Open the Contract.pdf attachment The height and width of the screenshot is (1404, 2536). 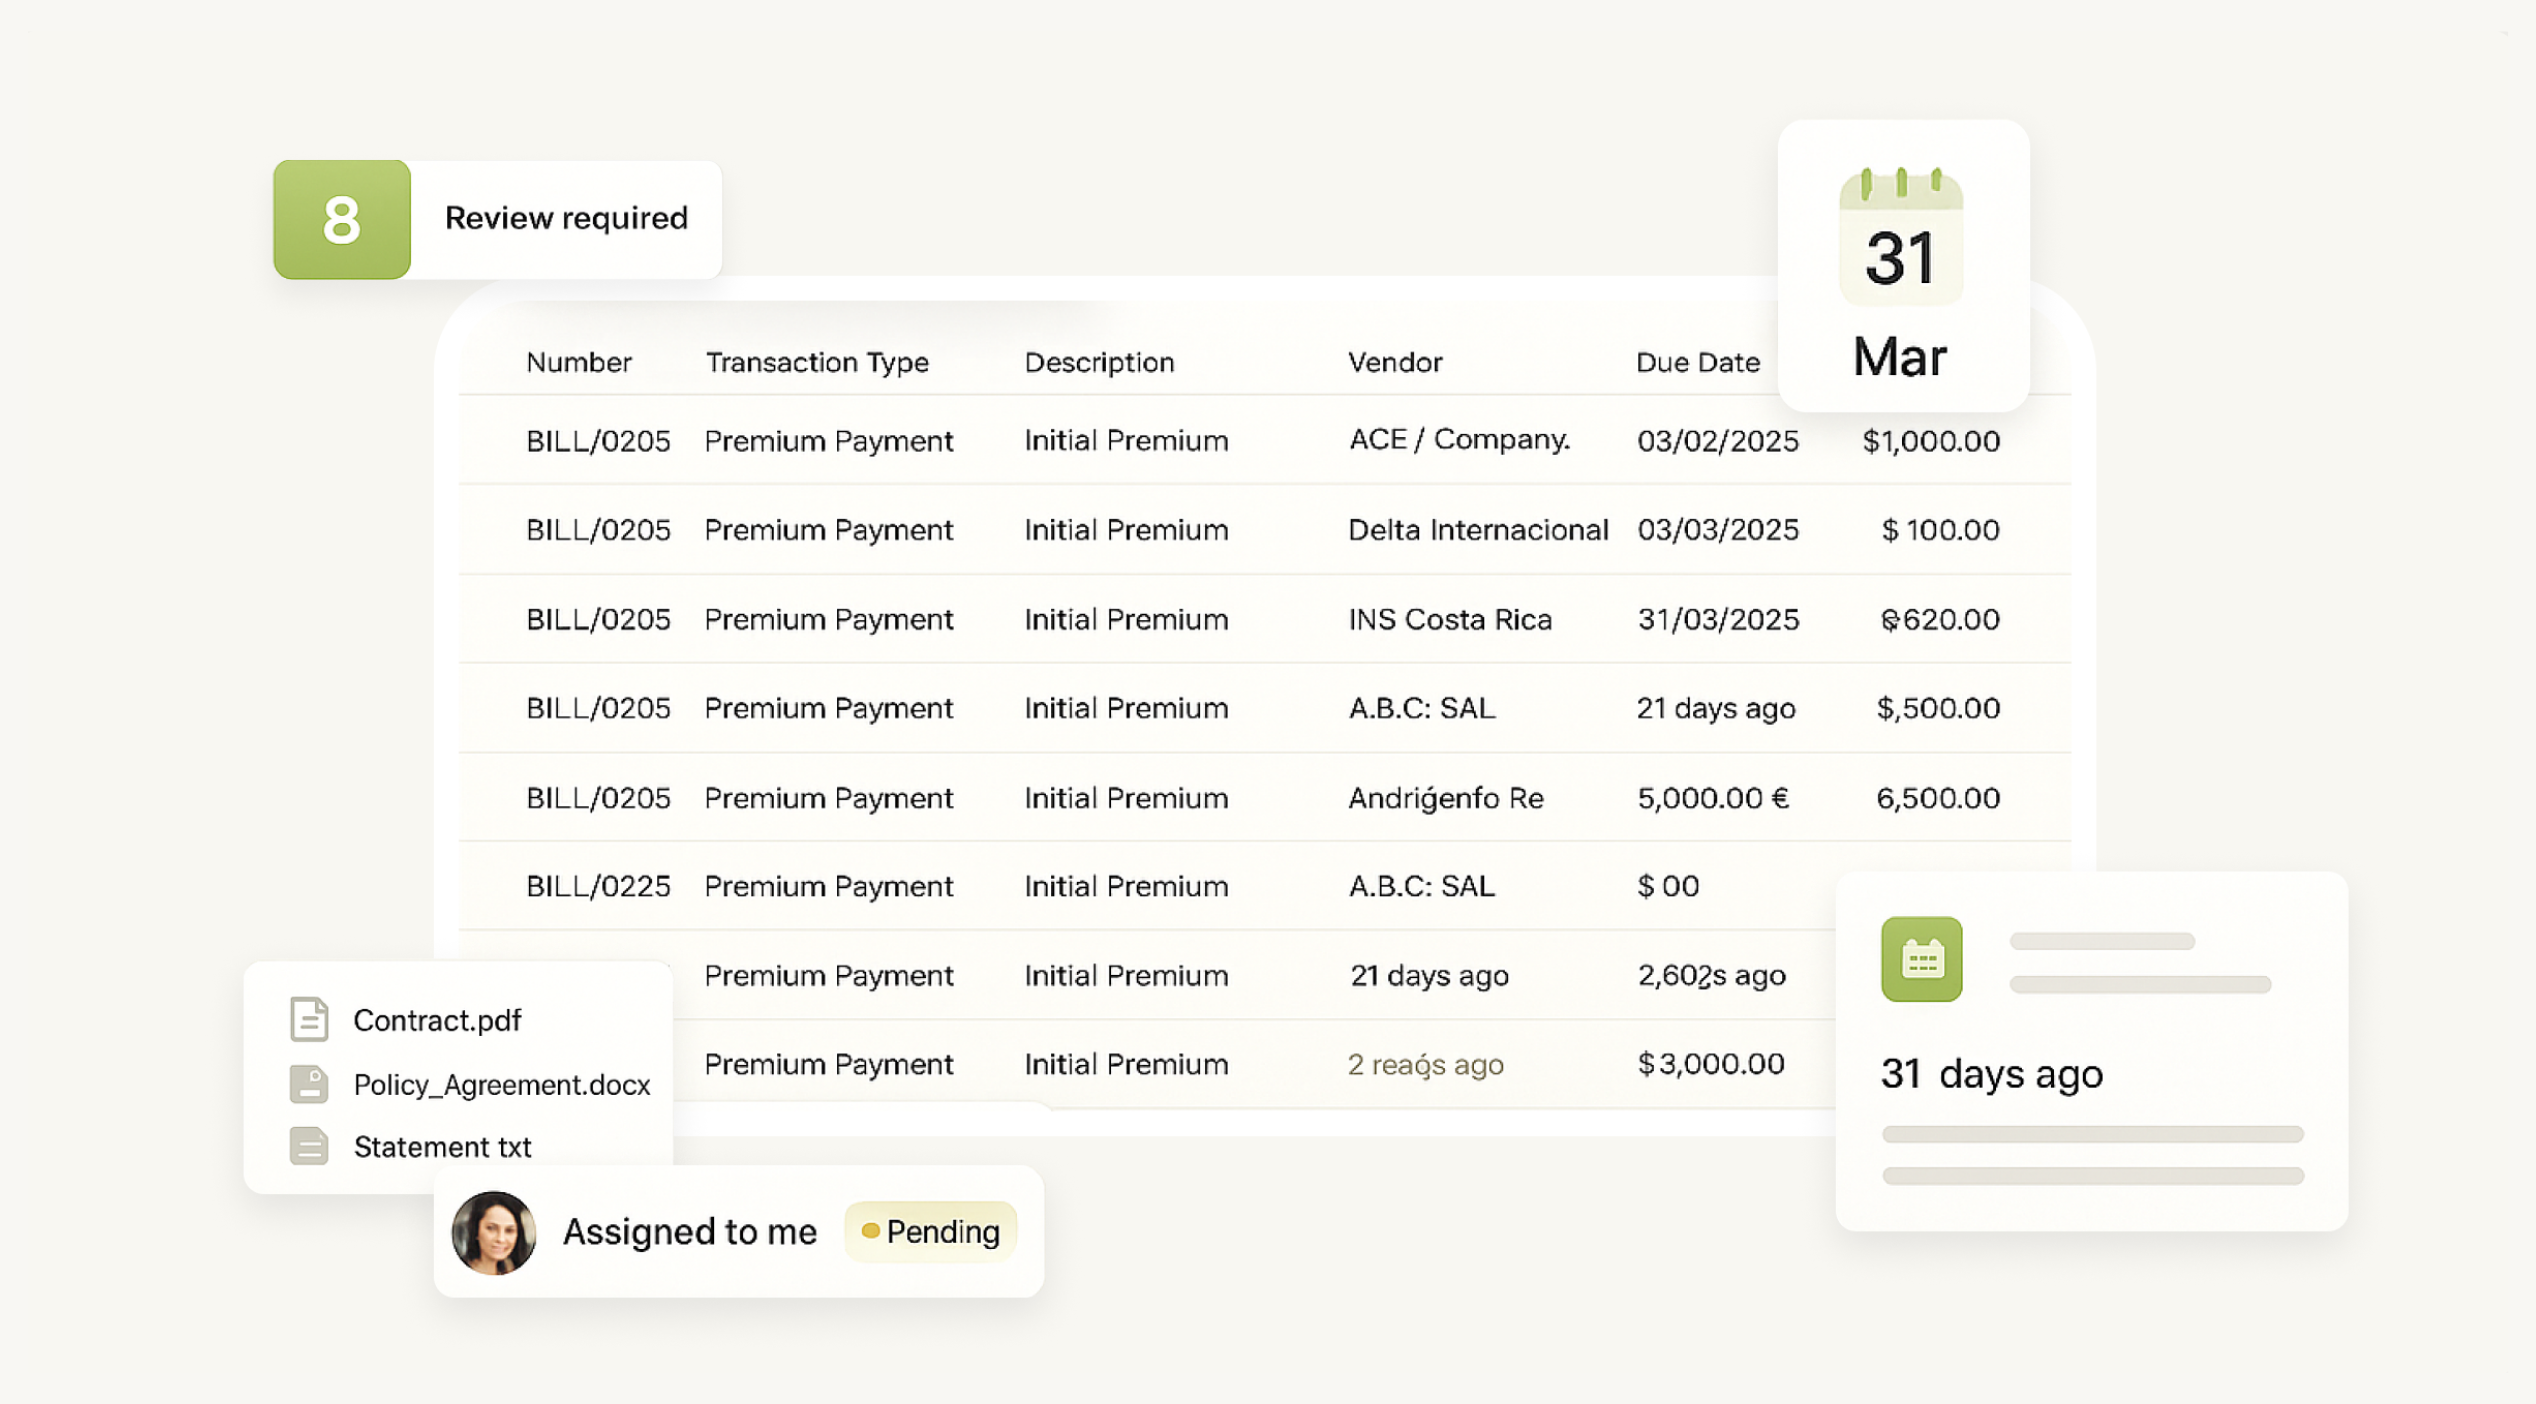click(437, 1020)
